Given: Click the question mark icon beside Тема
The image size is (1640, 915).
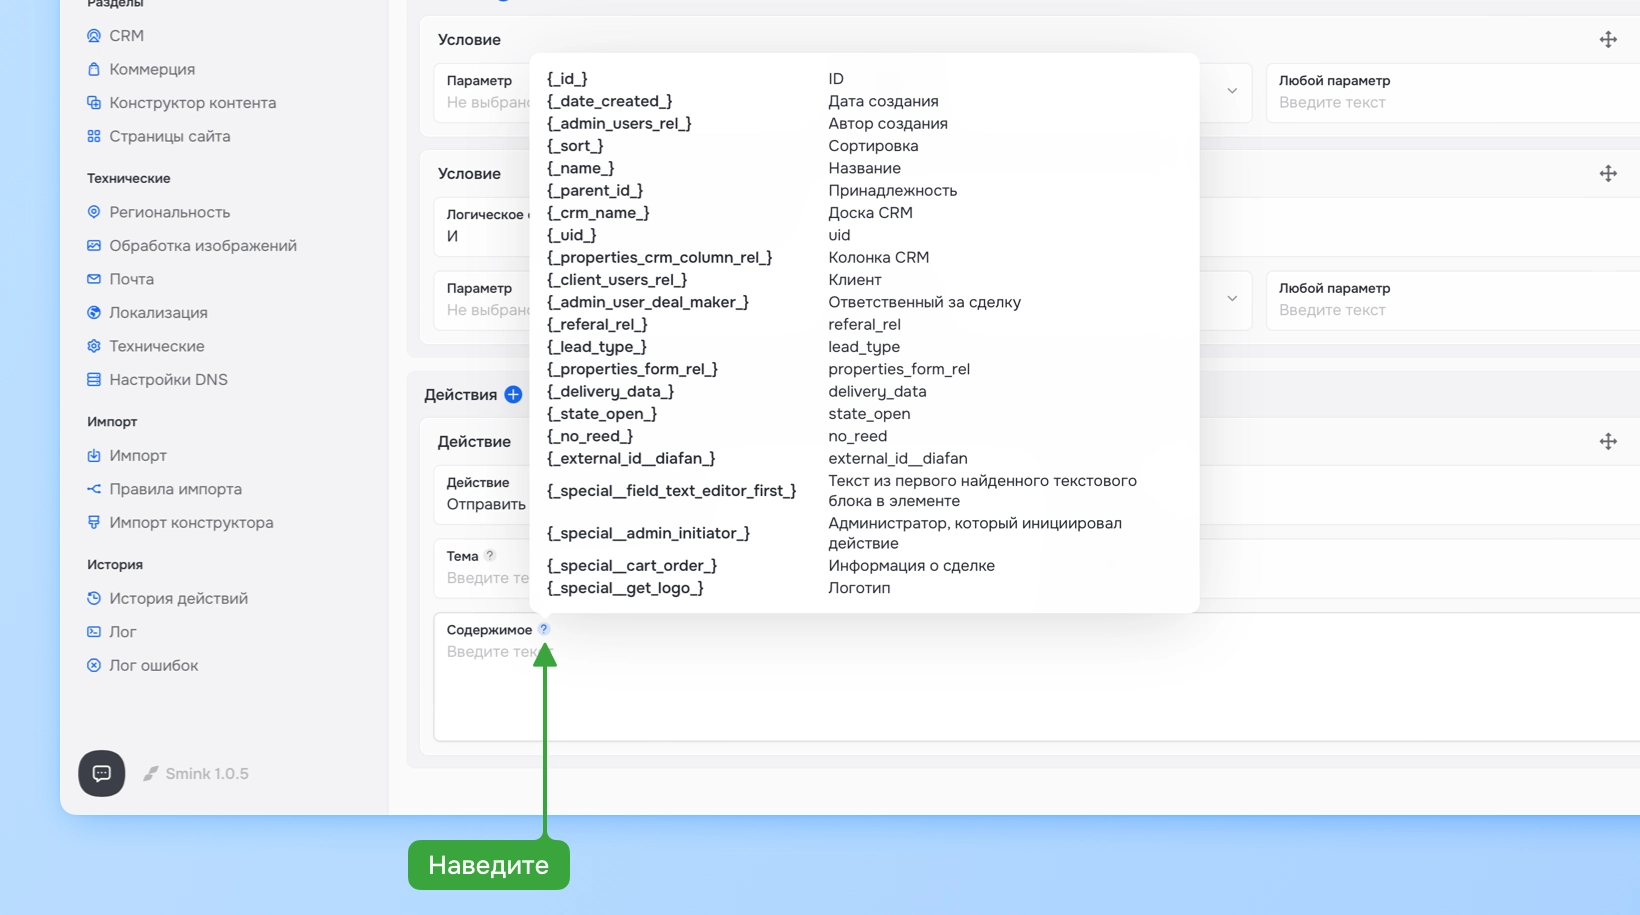Looking at the screenshot, I should click(x=490, y=556).
